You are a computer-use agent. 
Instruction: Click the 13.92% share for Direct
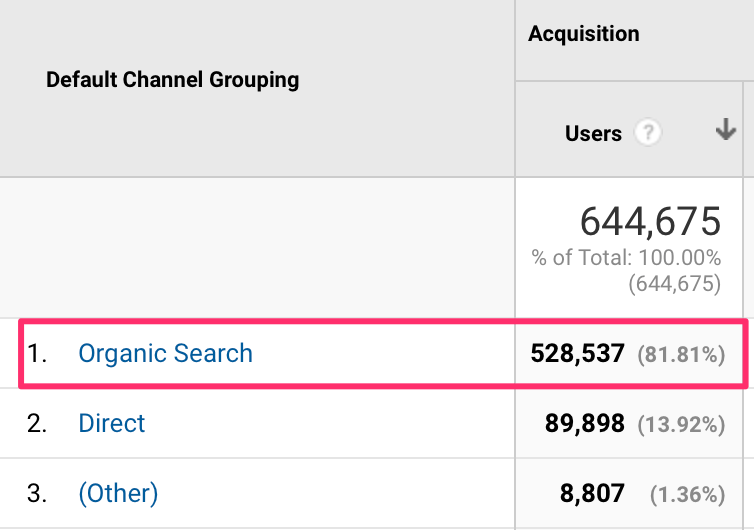coord(682,424)
